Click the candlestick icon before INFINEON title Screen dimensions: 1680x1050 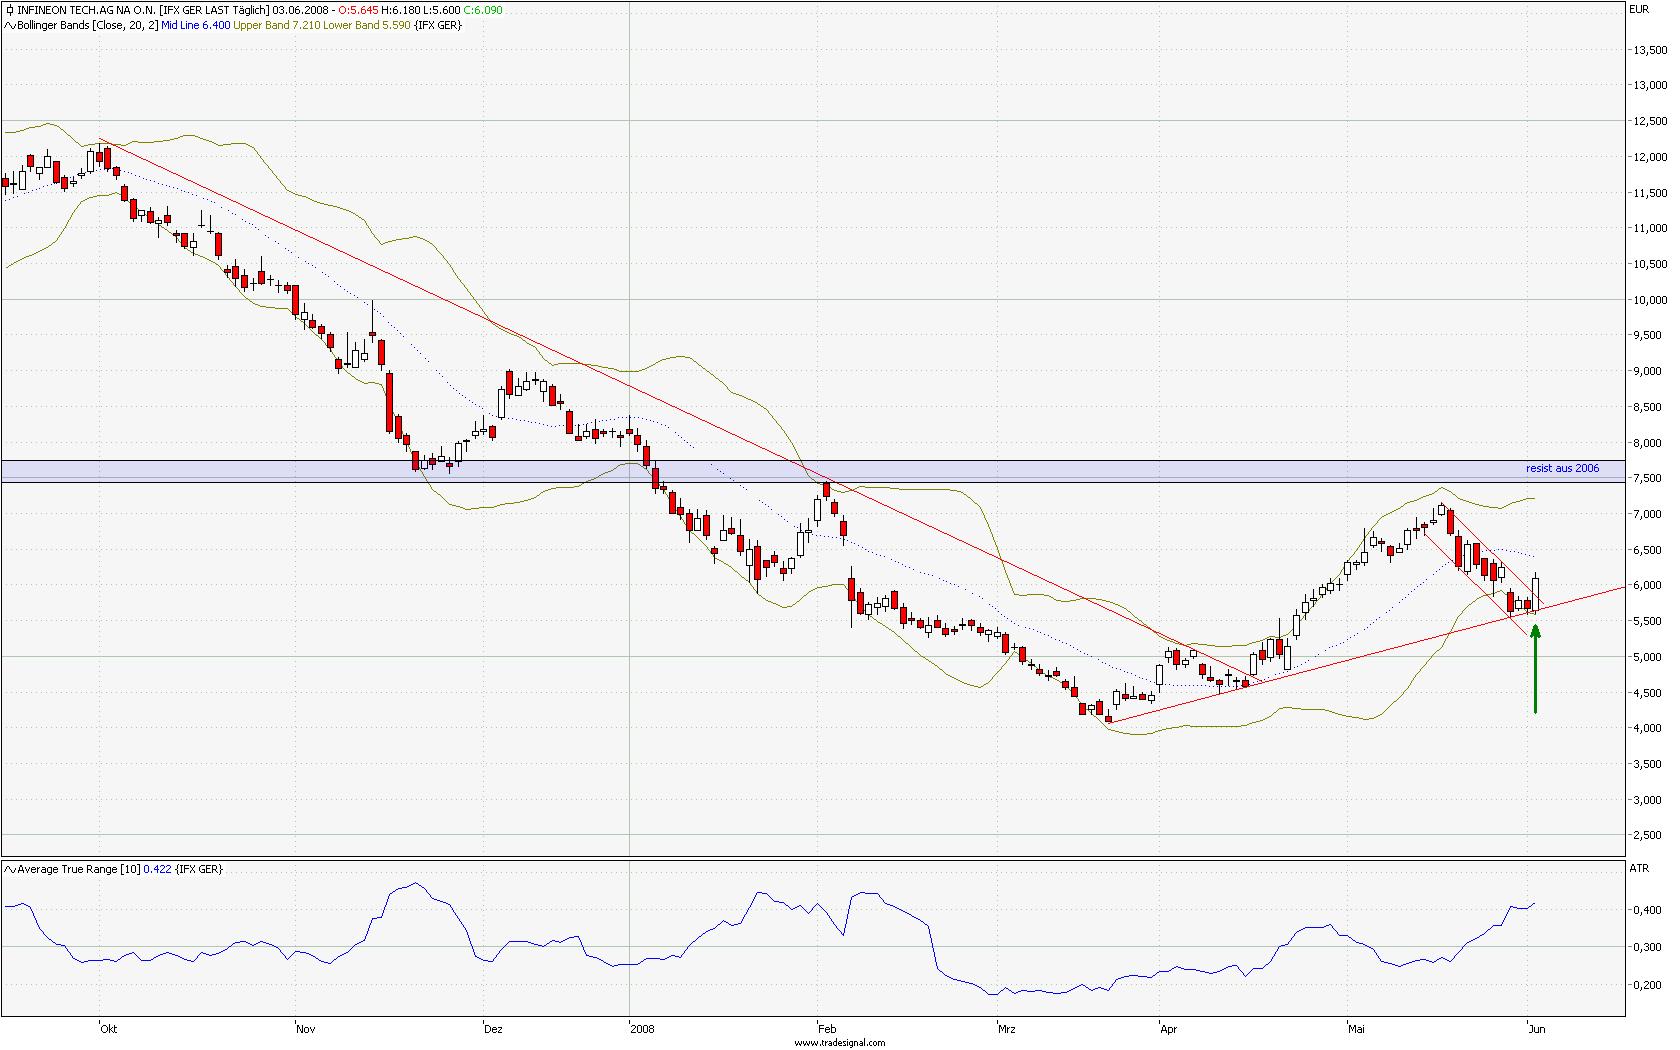(x=9, y=9)
